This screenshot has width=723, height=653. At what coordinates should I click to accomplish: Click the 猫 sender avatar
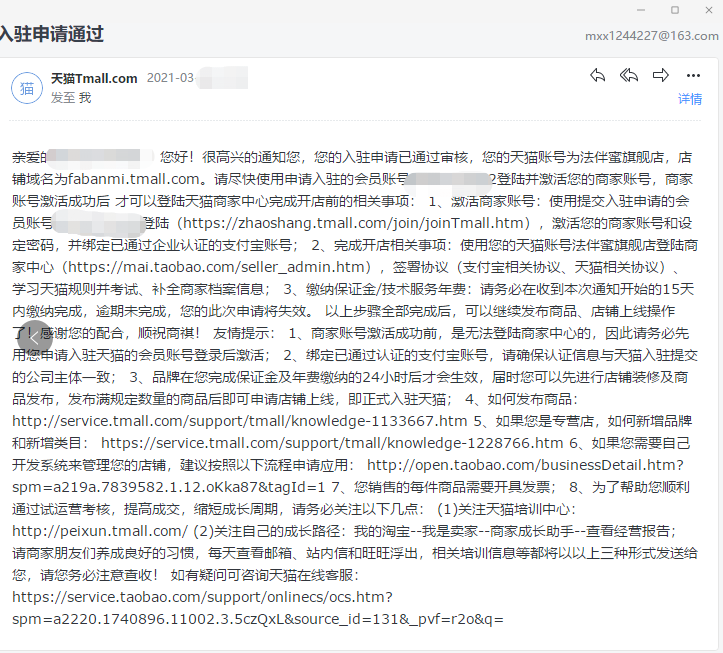click(27, 88)
